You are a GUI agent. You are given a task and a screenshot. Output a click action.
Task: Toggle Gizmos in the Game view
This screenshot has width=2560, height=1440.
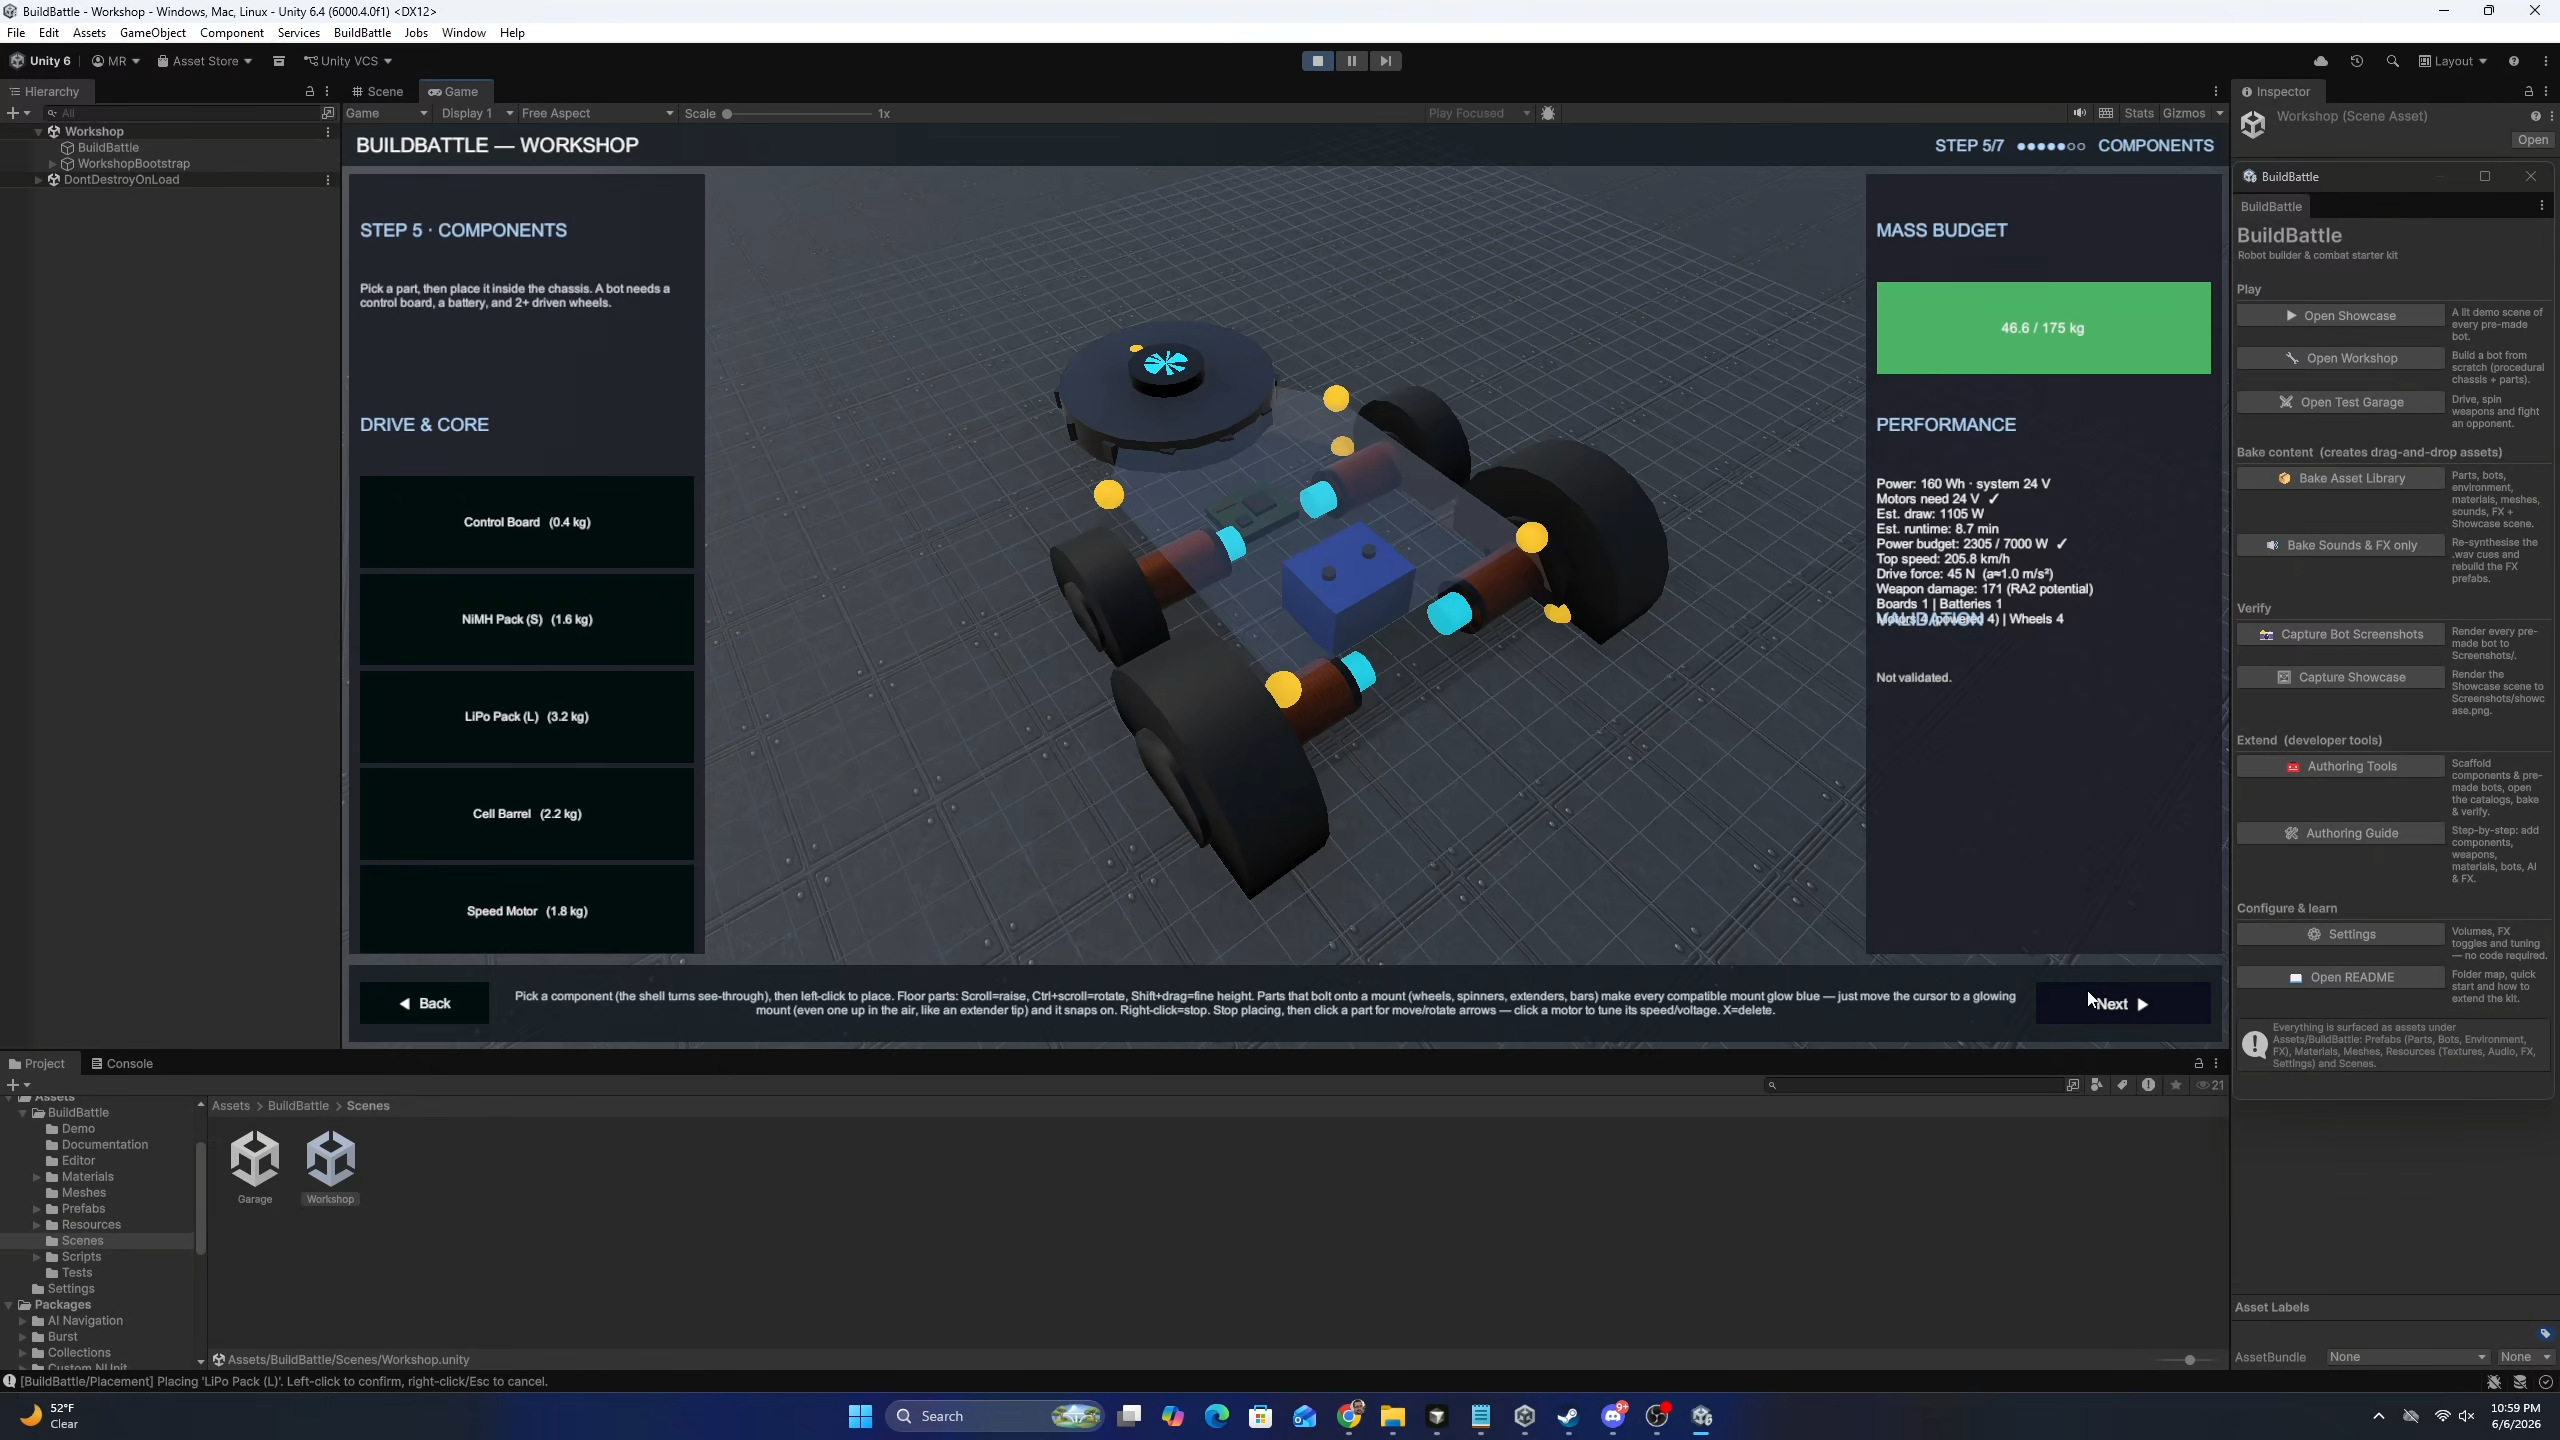tap(2184, 113)
